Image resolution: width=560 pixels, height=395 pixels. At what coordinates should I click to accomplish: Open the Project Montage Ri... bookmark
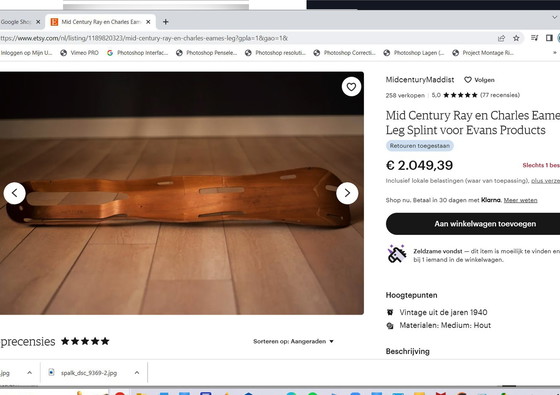point(483,53)
